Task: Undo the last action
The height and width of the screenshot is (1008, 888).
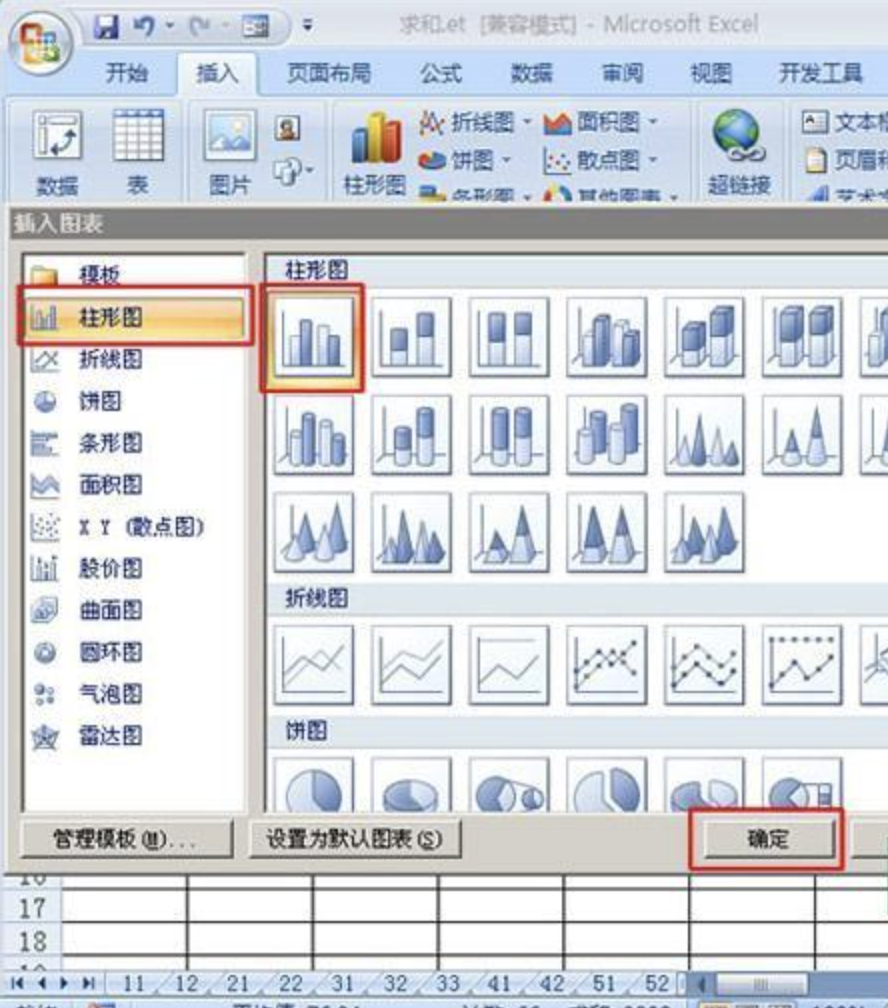Action: pos(144,26)
